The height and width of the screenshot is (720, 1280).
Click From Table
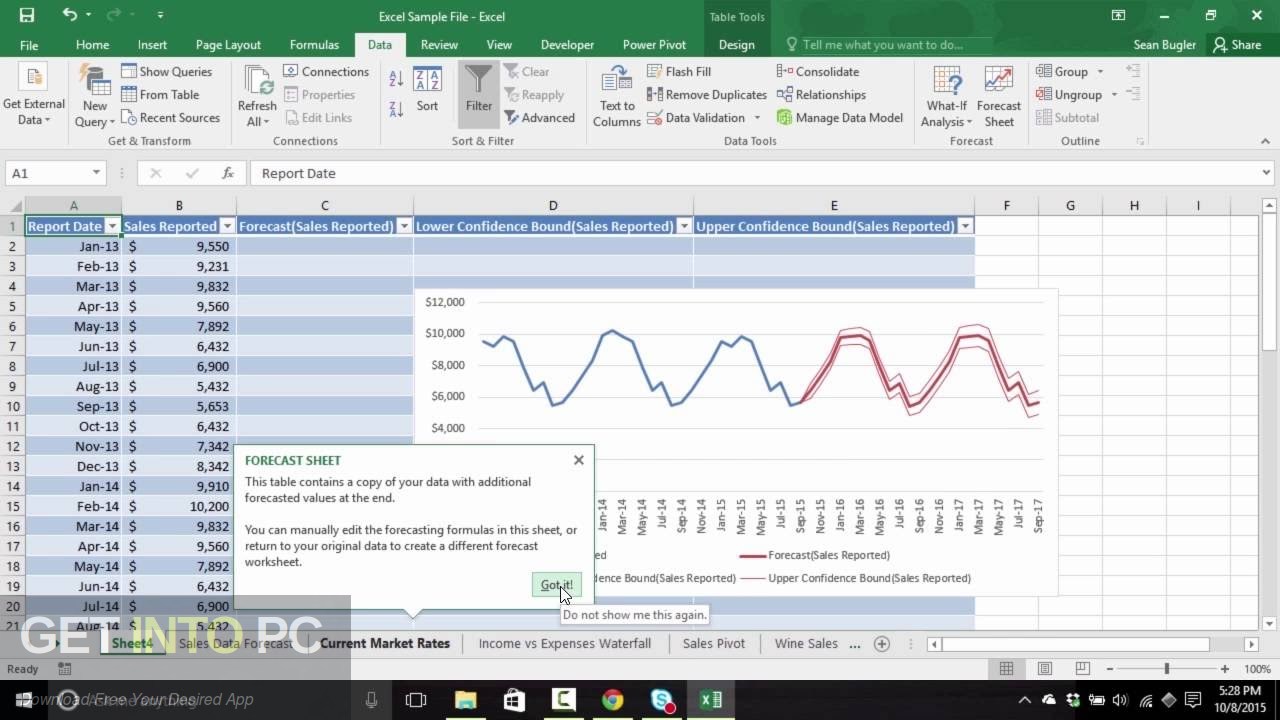[160, 94]
